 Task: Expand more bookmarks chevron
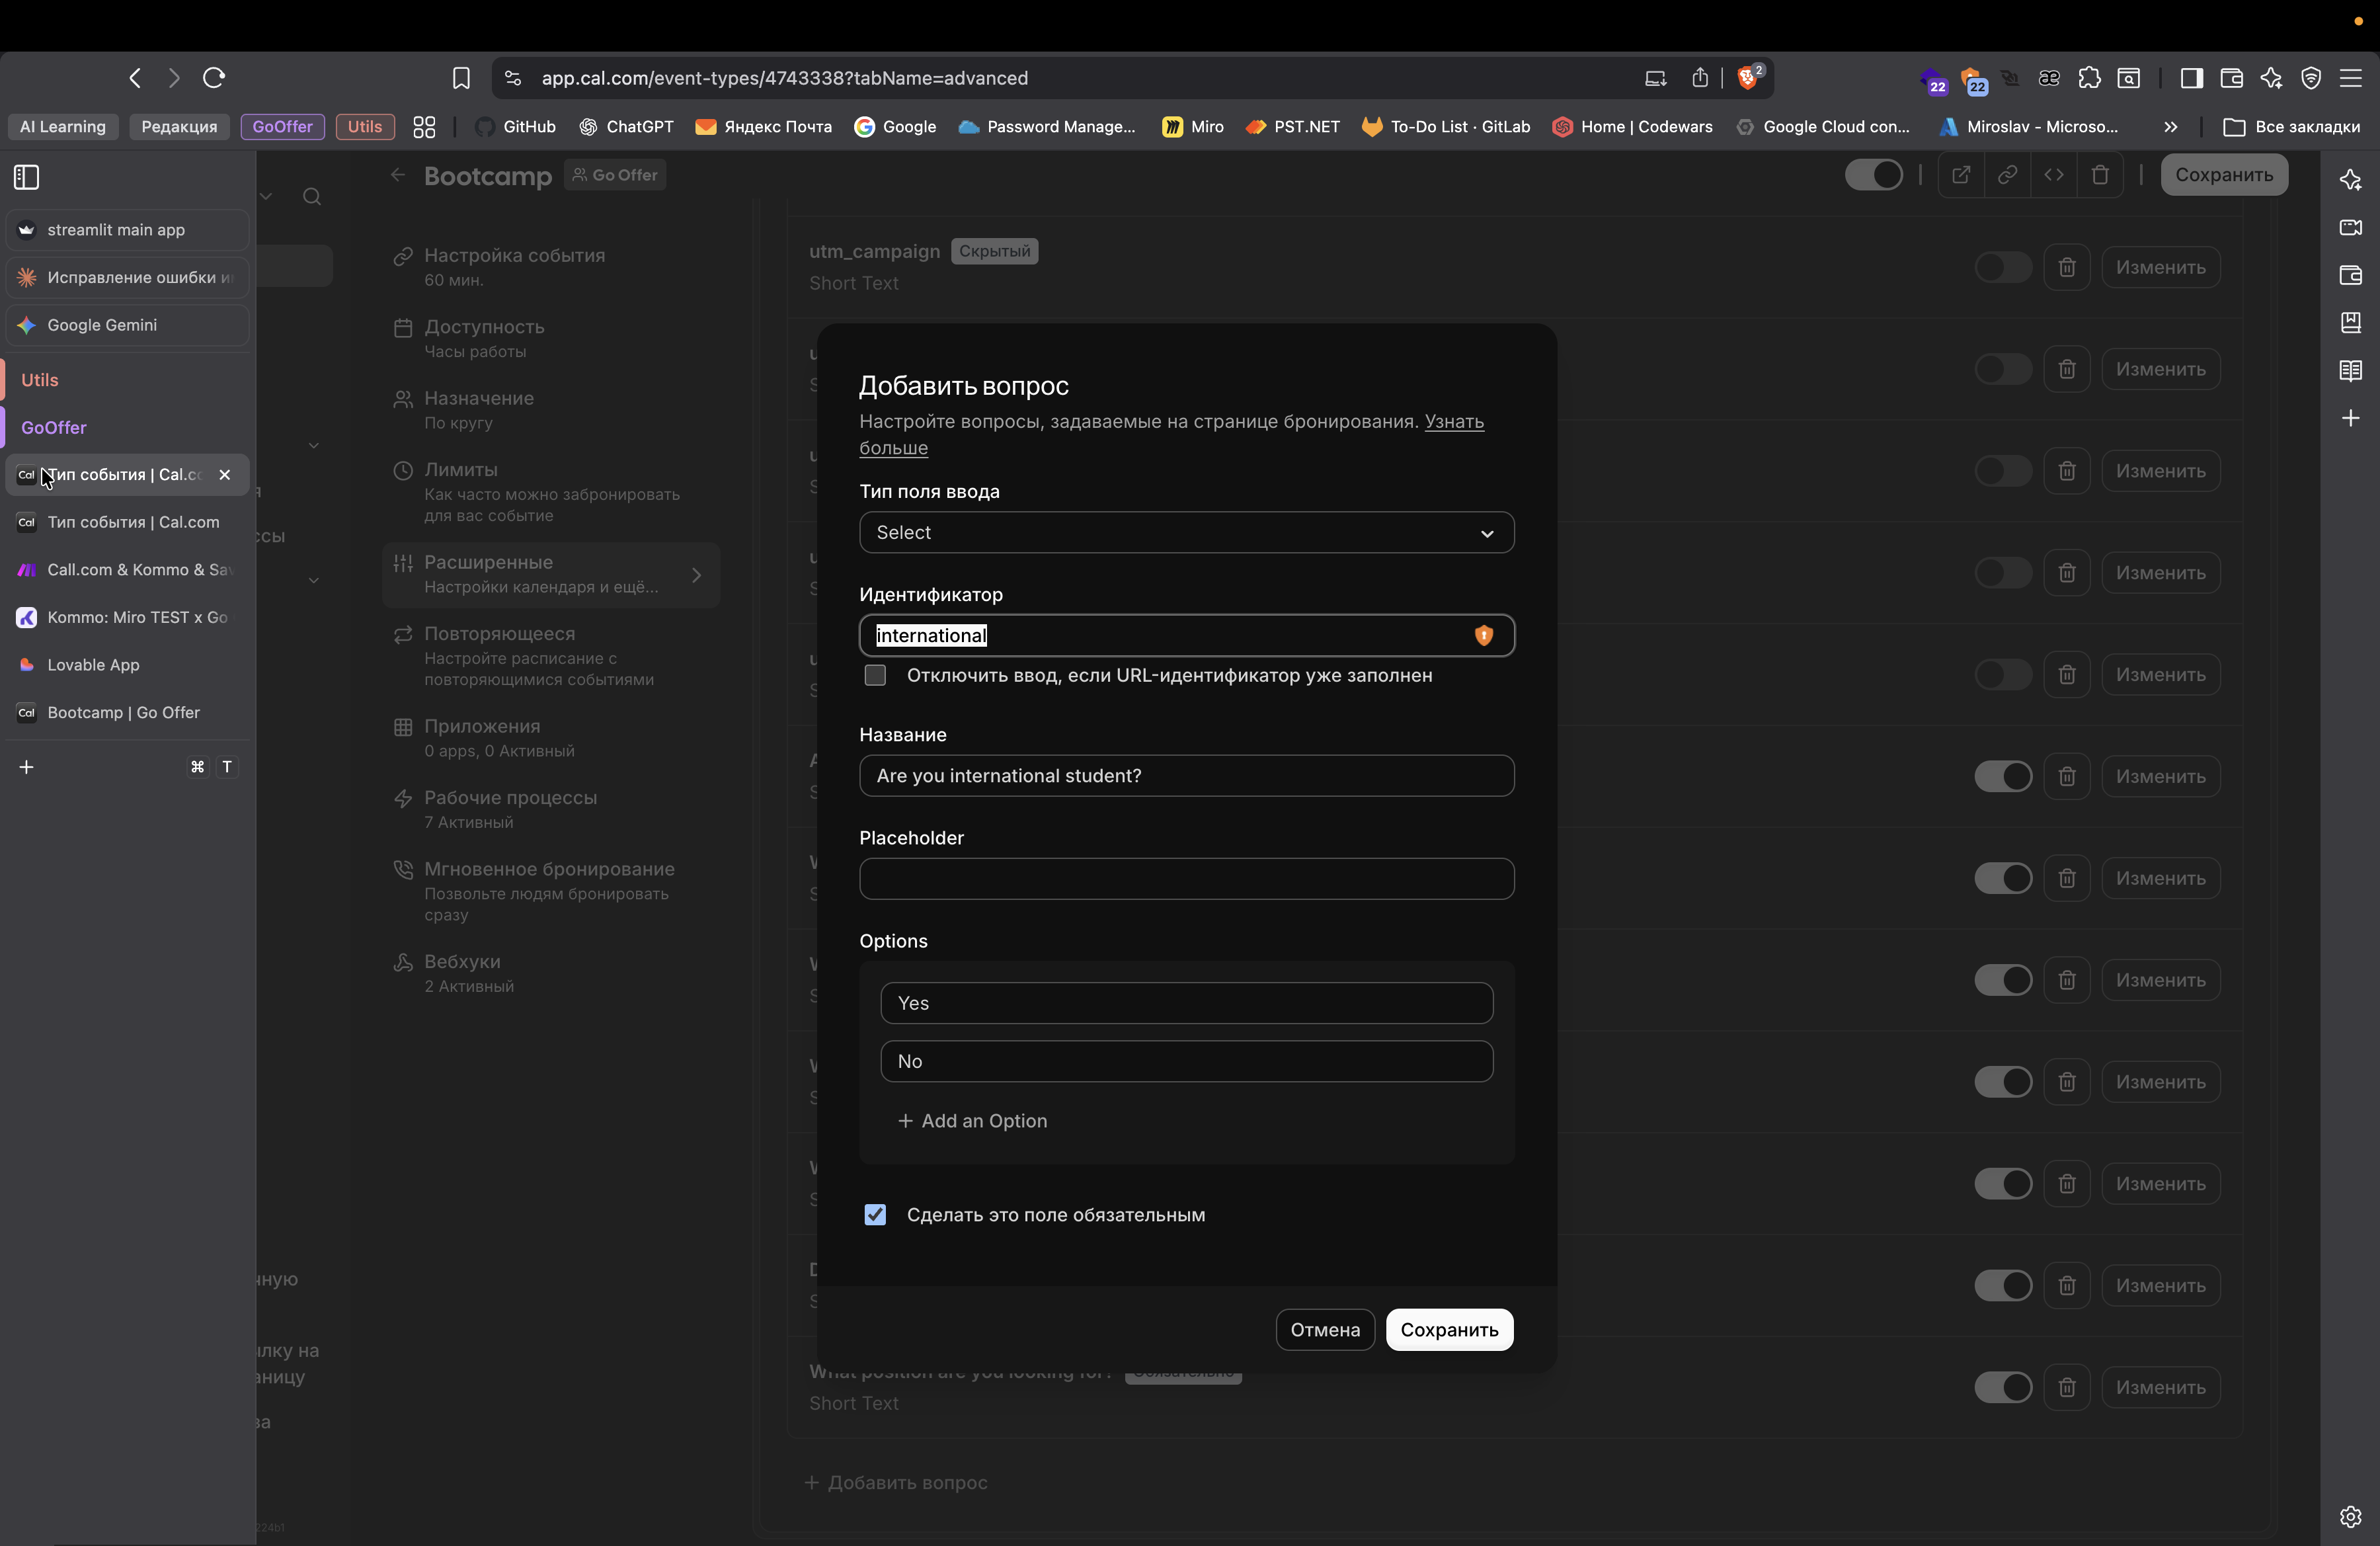[x=2170, y=127]
